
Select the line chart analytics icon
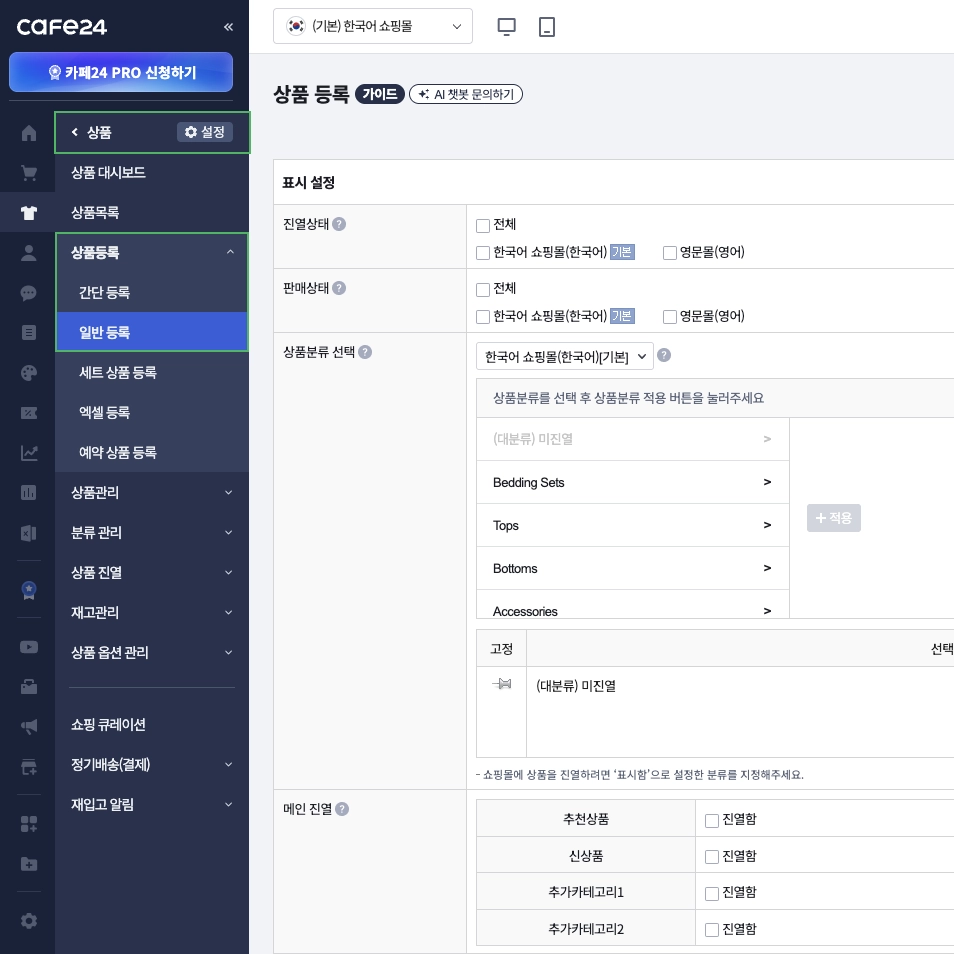29,453
